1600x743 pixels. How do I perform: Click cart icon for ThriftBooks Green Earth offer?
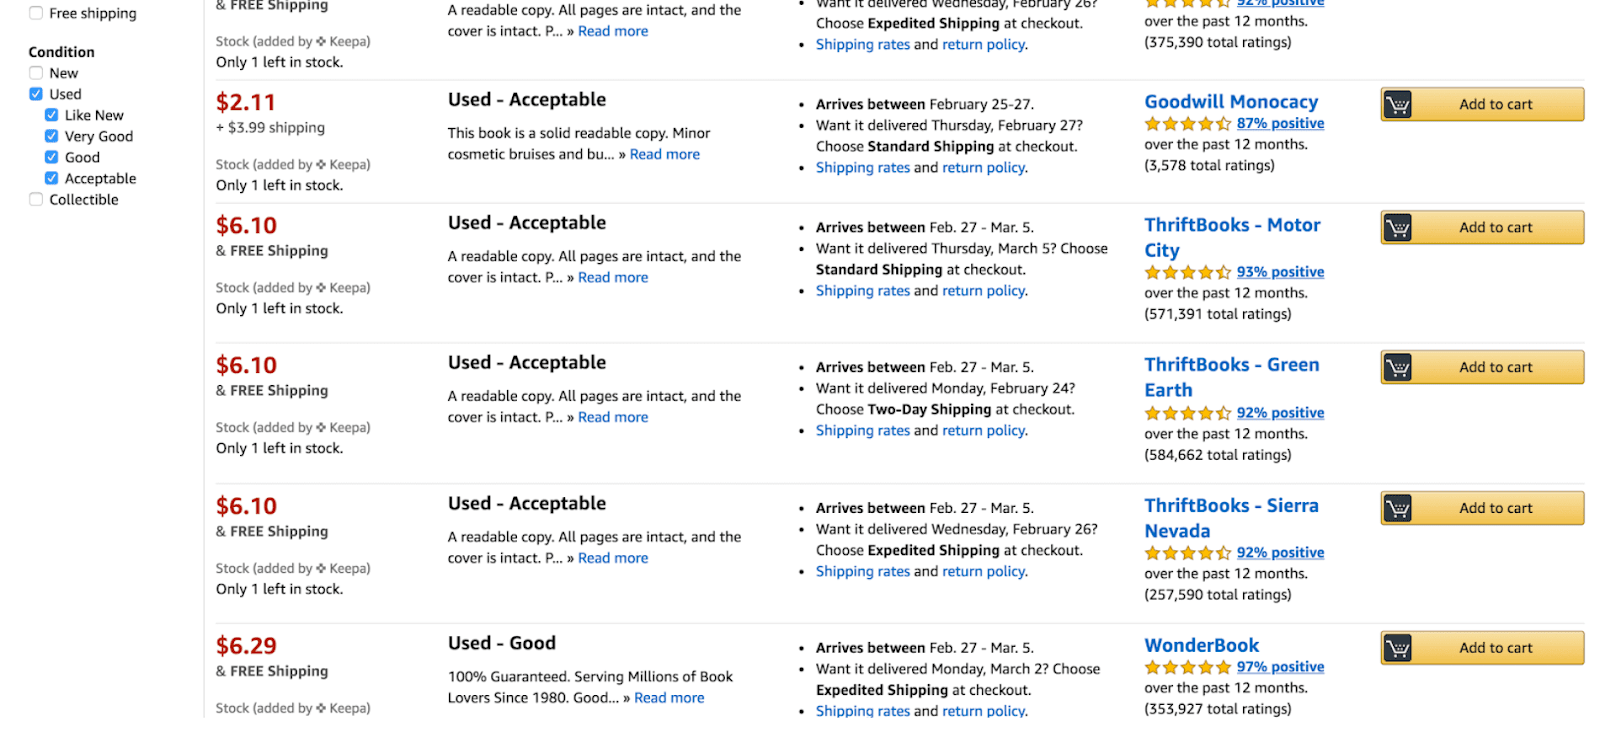[x=1397, y=368]
